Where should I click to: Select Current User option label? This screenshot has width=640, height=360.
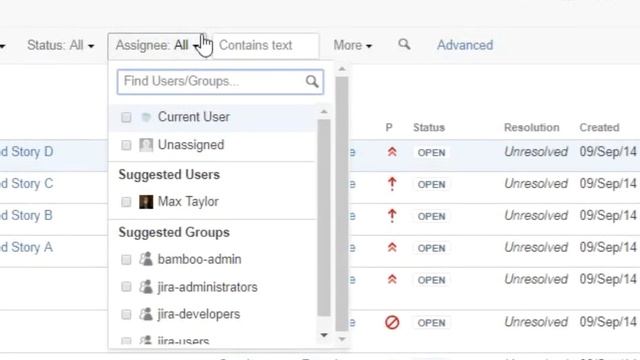point(194,117)
